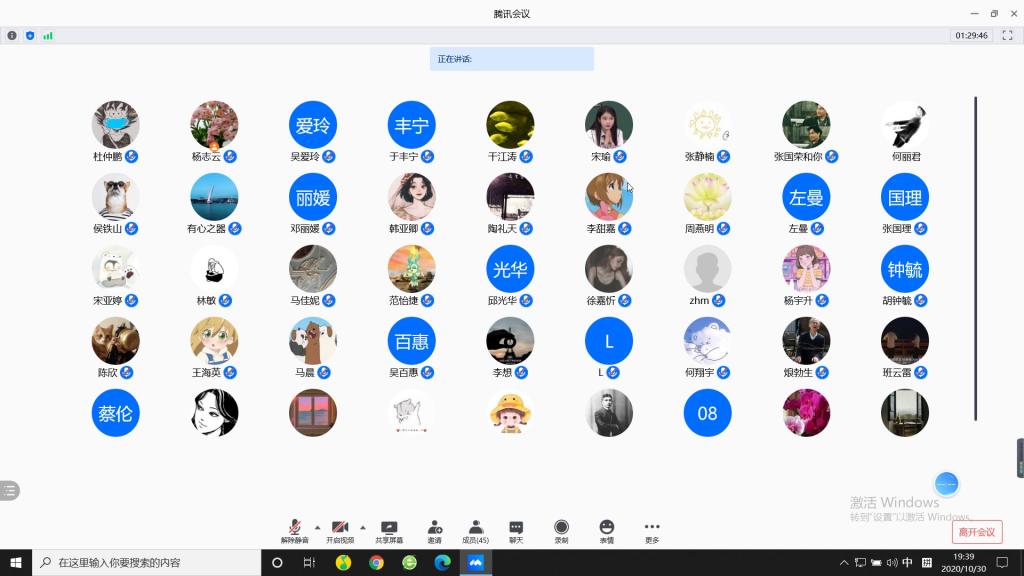
Task: Enter full screen mode from the top-right icon
Action: tap(1008, 35)
